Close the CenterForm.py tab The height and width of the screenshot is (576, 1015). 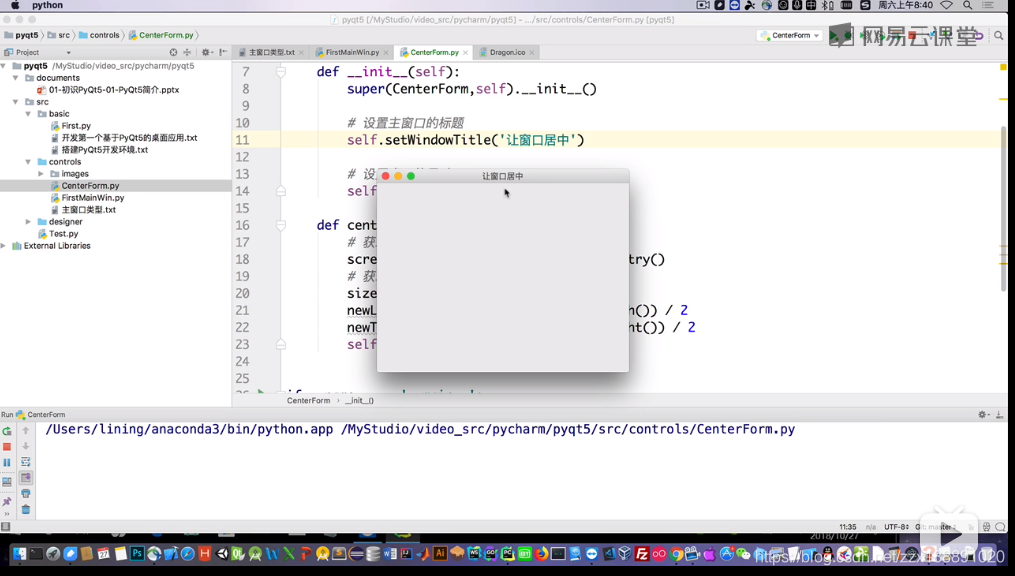click(465, 52)
